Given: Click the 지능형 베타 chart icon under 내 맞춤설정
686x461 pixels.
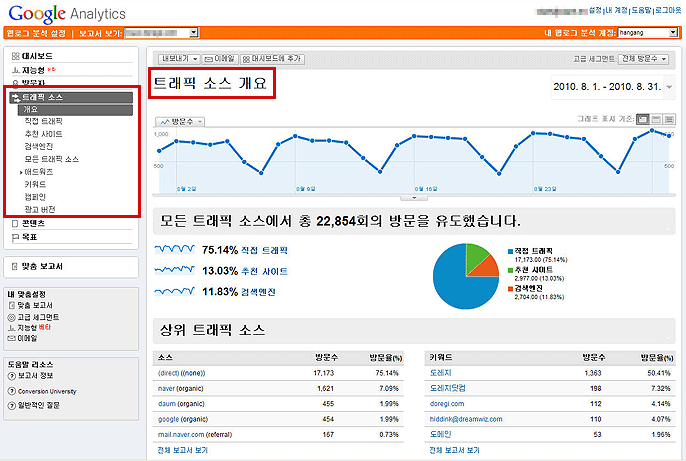Looking at the screenshot, I should pos(11,328).
